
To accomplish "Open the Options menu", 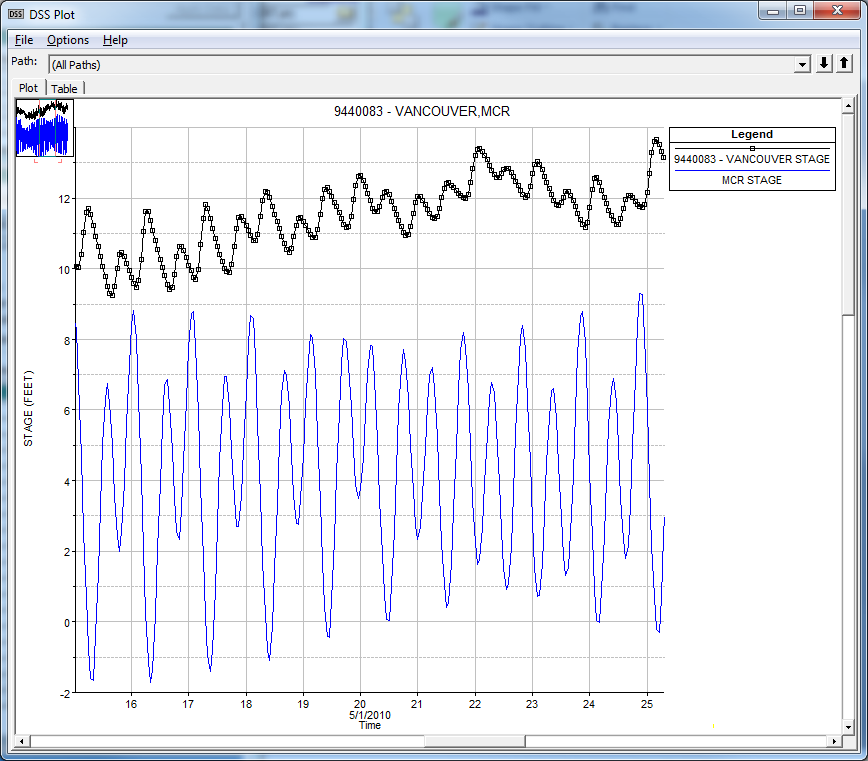I will 67,40.
